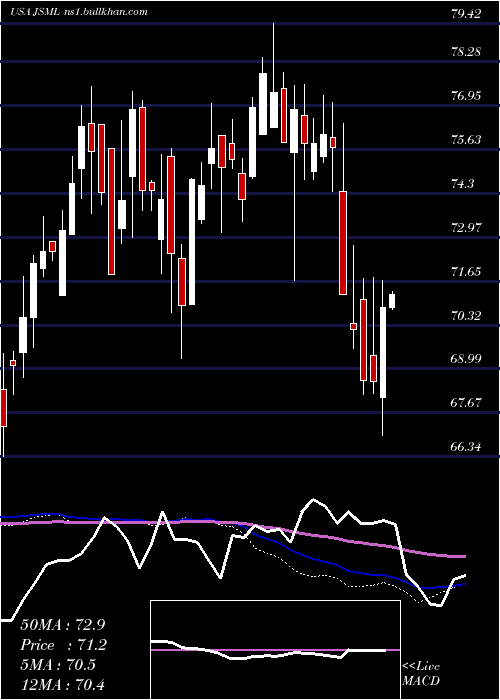
Task: Click the 72.97 price axis label
Action: pos(466,227)
